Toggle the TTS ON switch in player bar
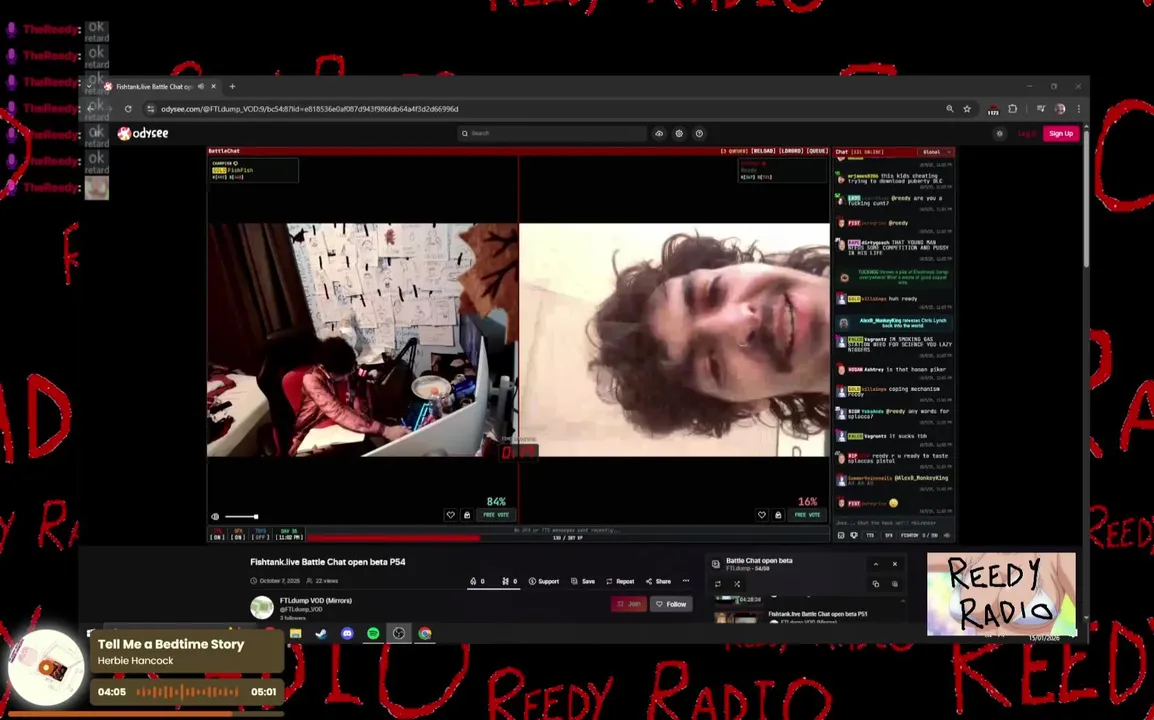 pos(217,534)
